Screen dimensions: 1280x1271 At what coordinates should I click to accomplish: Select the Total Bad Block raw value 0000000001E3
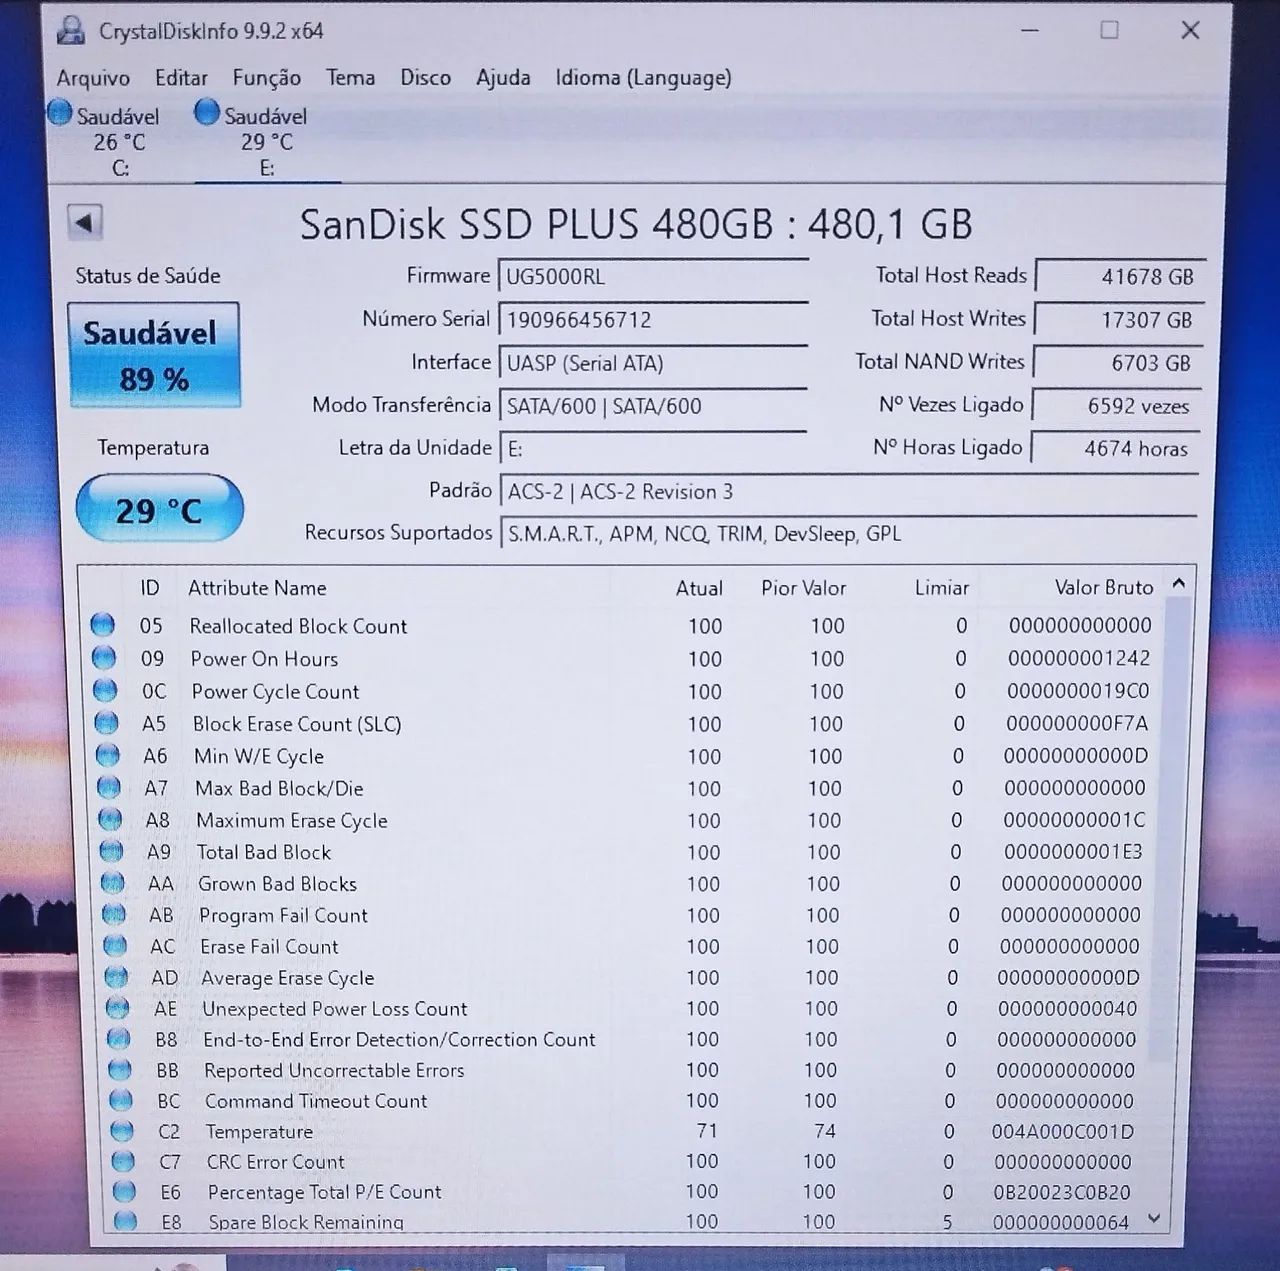(x=1073, y=852)
